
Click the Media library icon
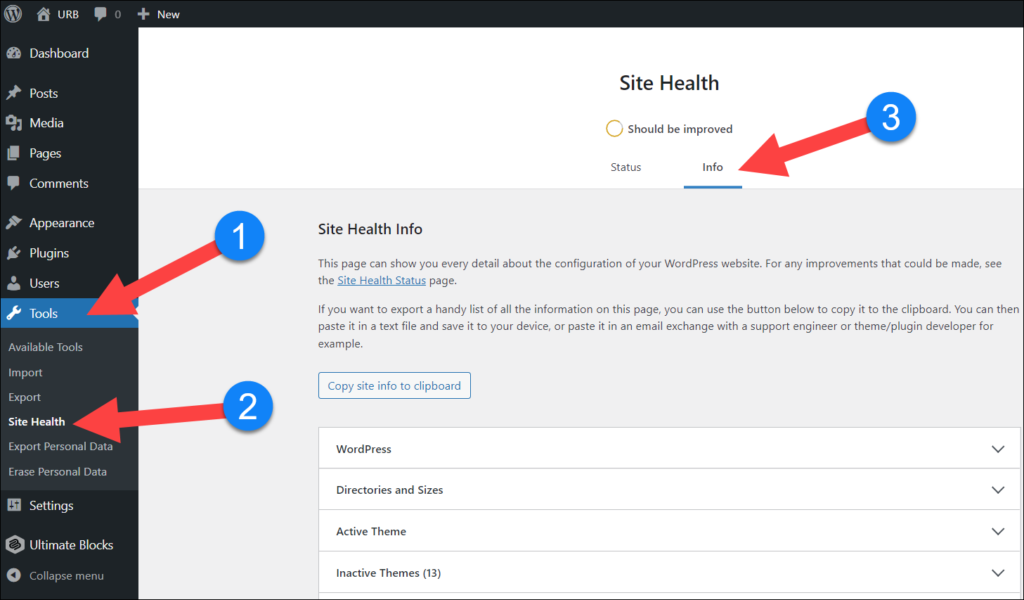pos(14,123)
